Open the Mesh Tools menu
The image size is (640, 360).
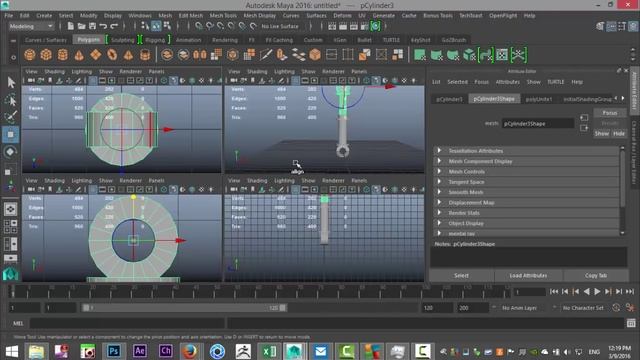pyautogui.click(x=223, y=16)
